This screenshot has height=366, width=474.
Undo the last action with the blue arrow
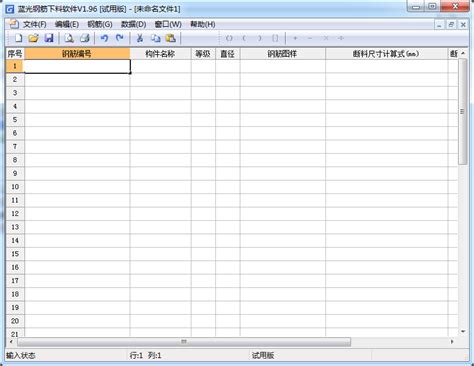click(104, 38)
